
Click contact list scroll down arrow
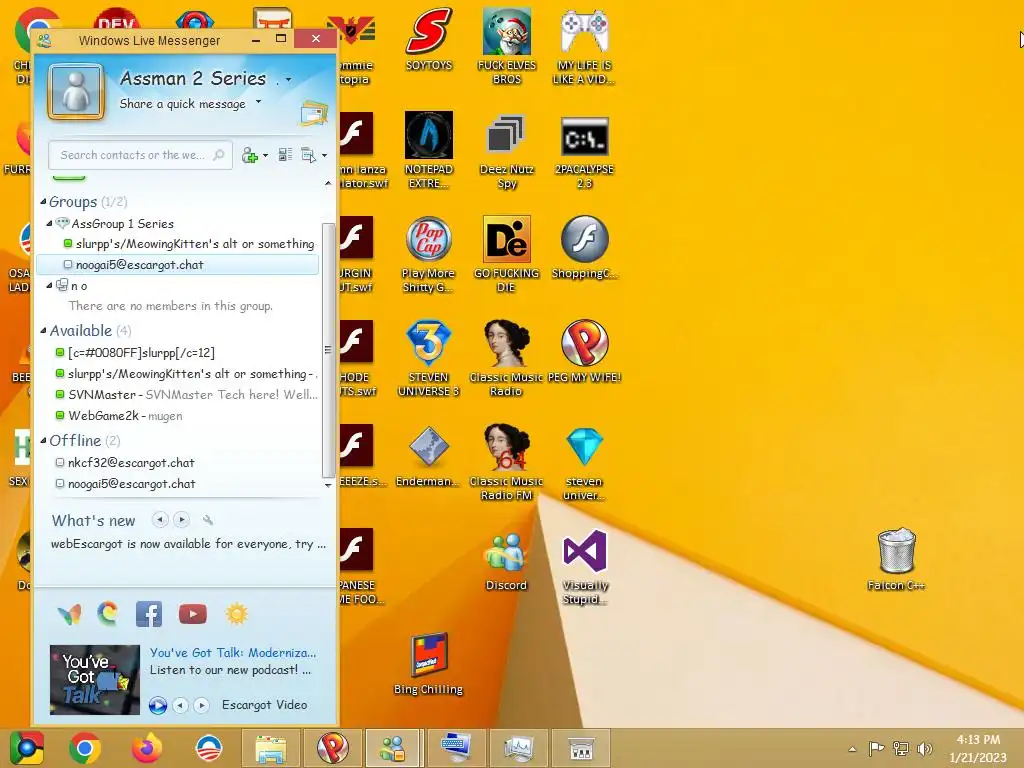coord(328,485)
